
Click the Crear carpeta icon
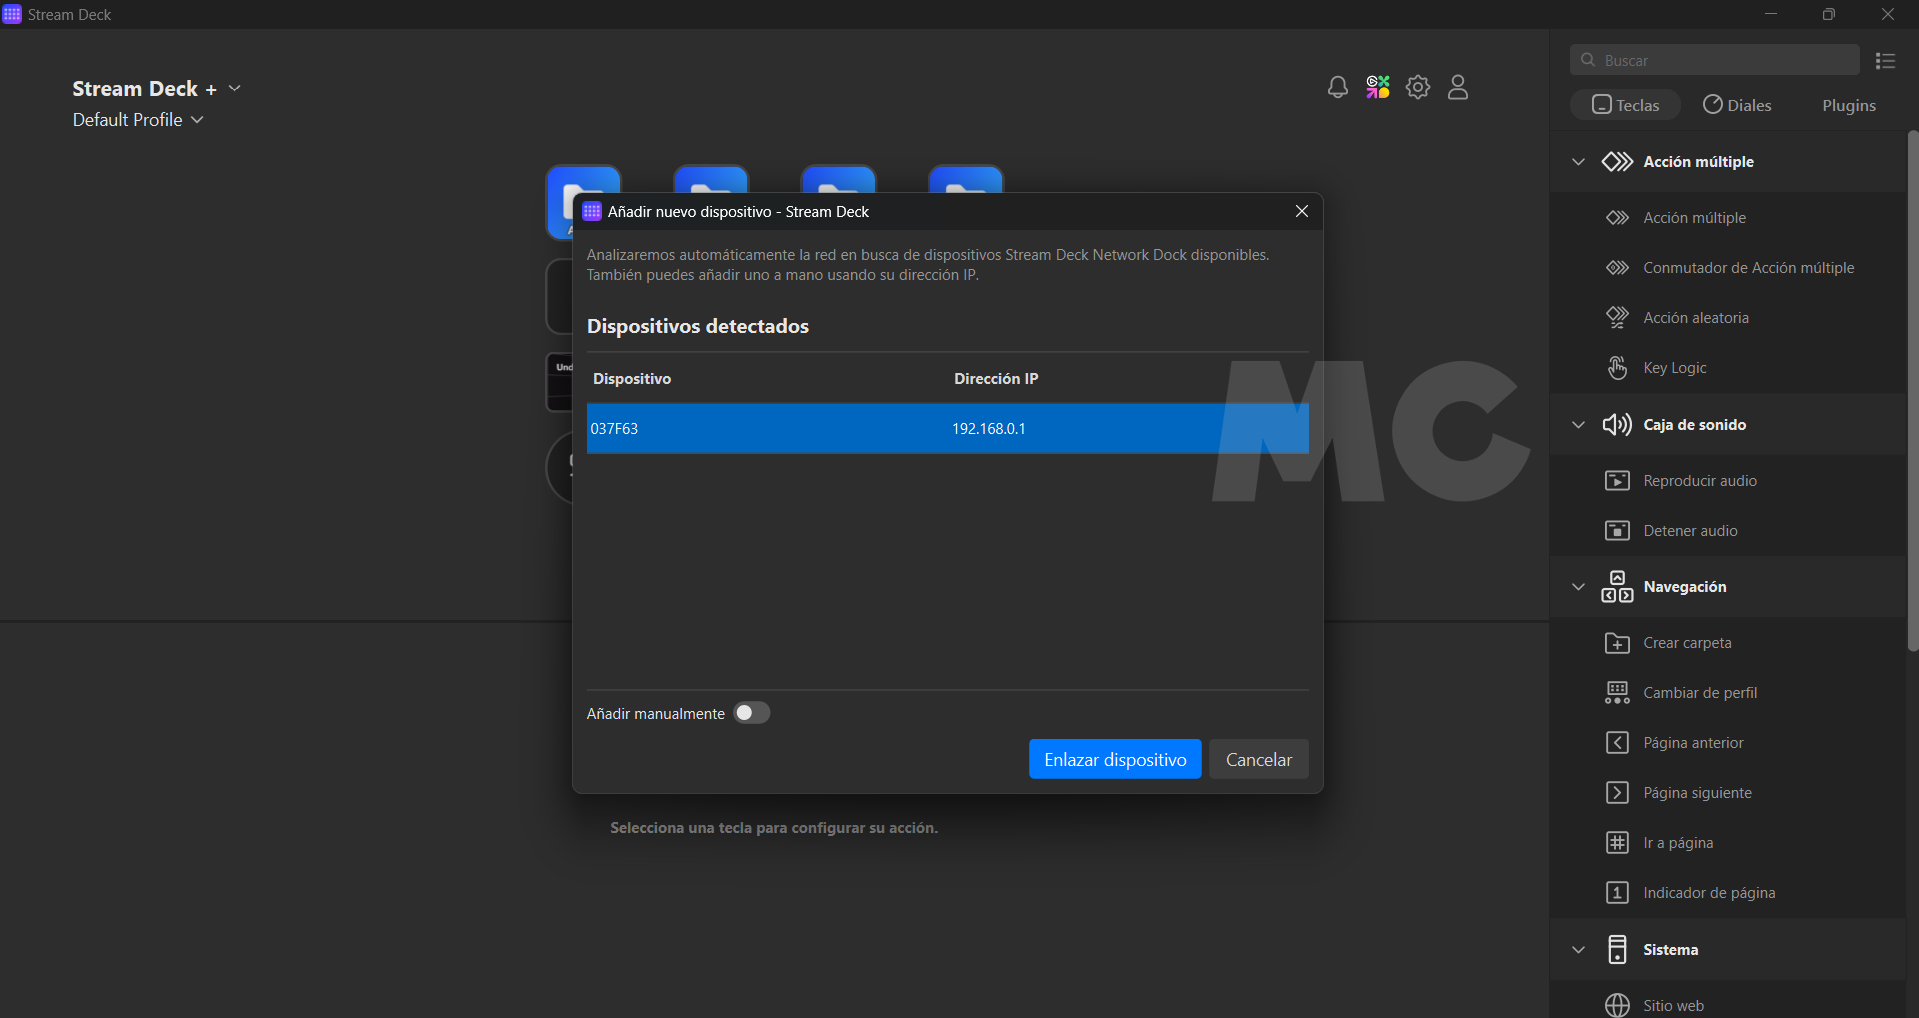coord(1617,643)
